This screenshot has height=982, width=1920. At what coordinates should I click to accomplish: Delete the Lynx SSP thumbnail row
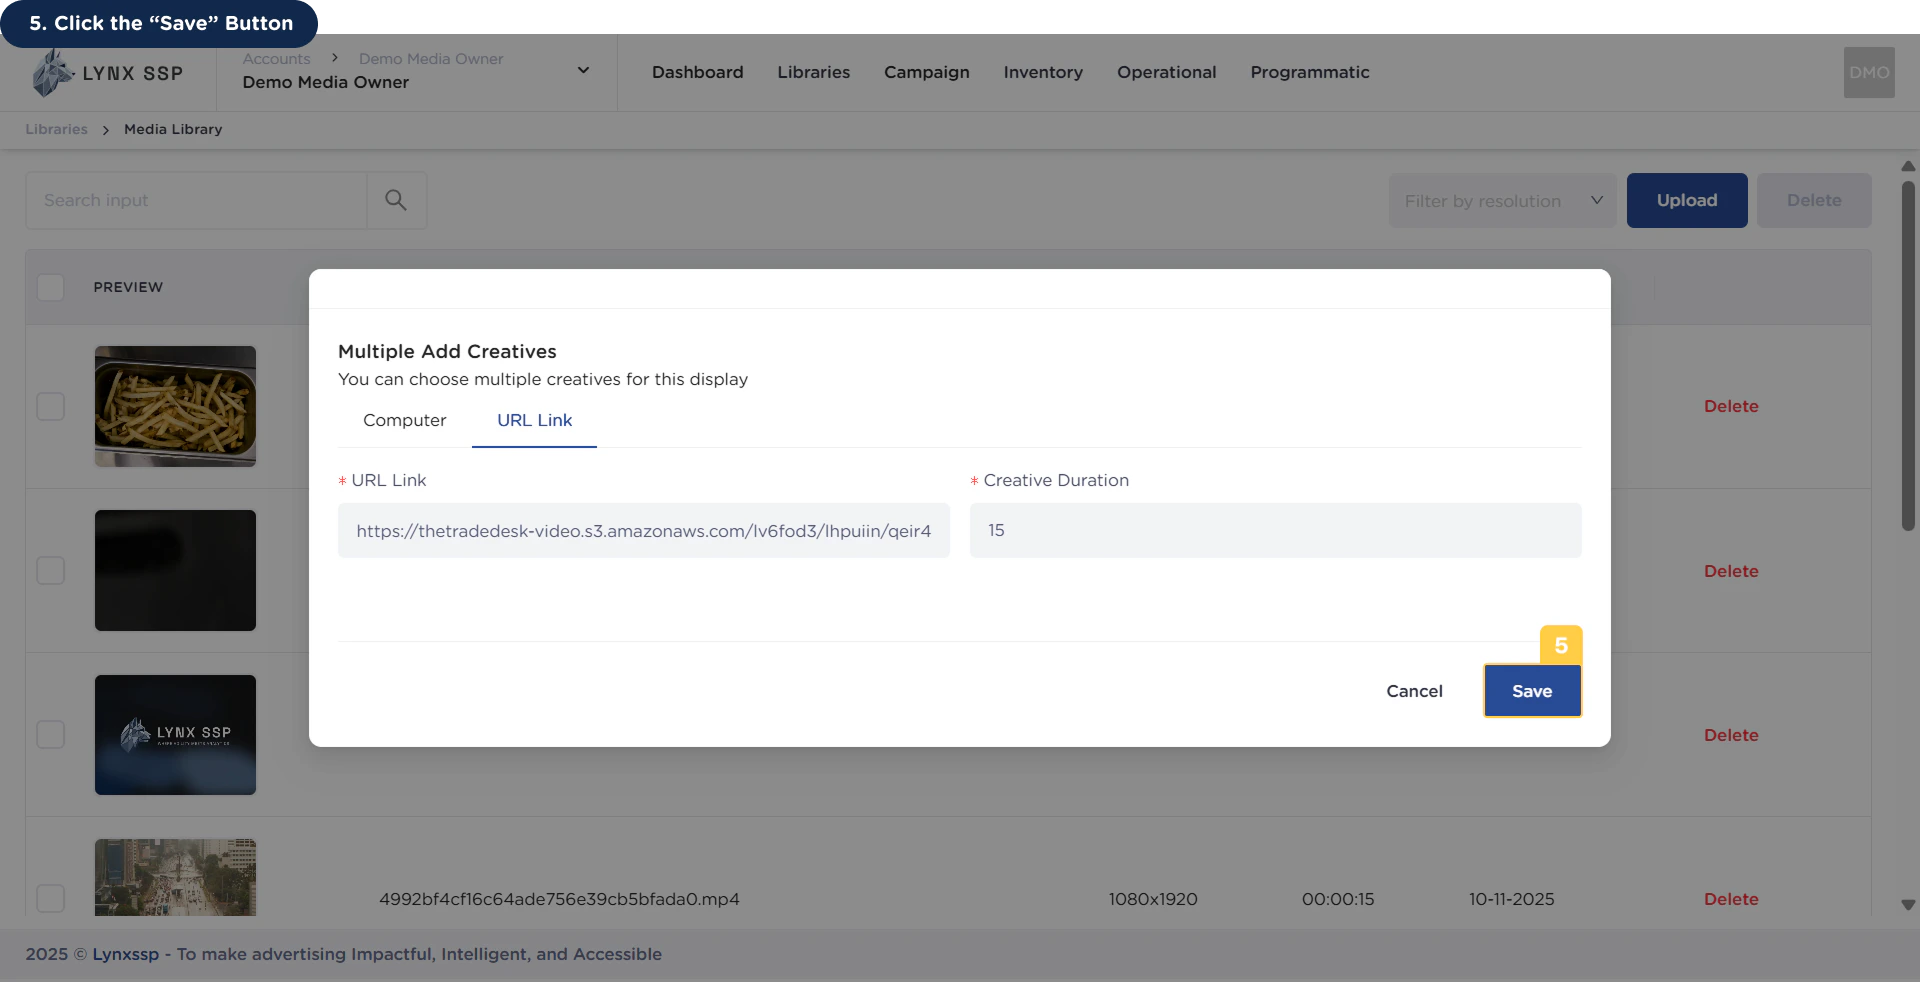(x=1731, y=735)
